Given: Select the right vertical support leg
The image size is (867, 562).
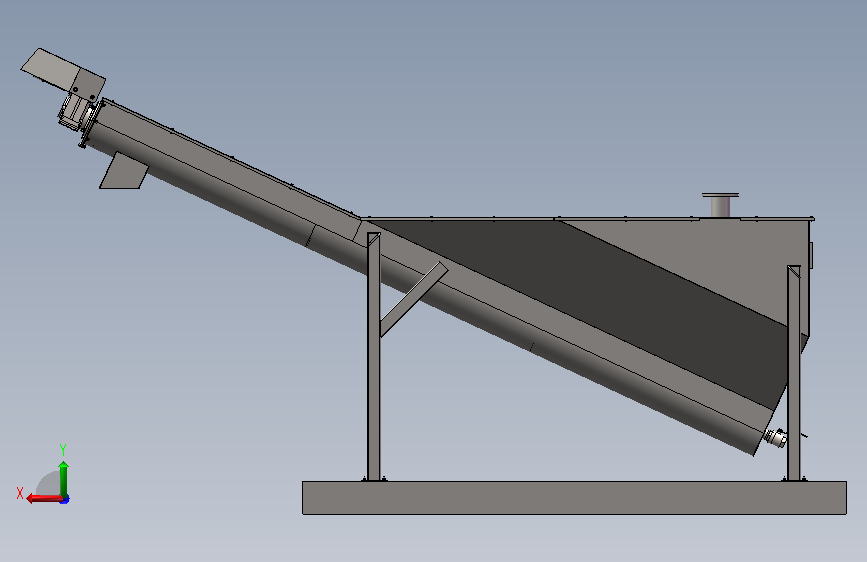Looking at the screenshot, I should point(793,373).
